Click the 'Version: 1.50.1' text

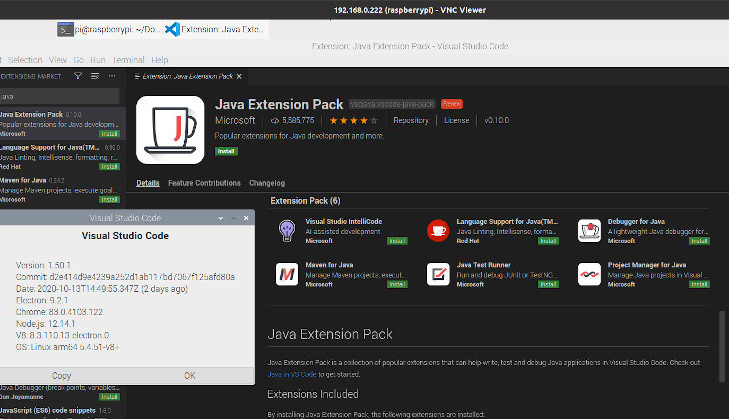tap(43, 265)
